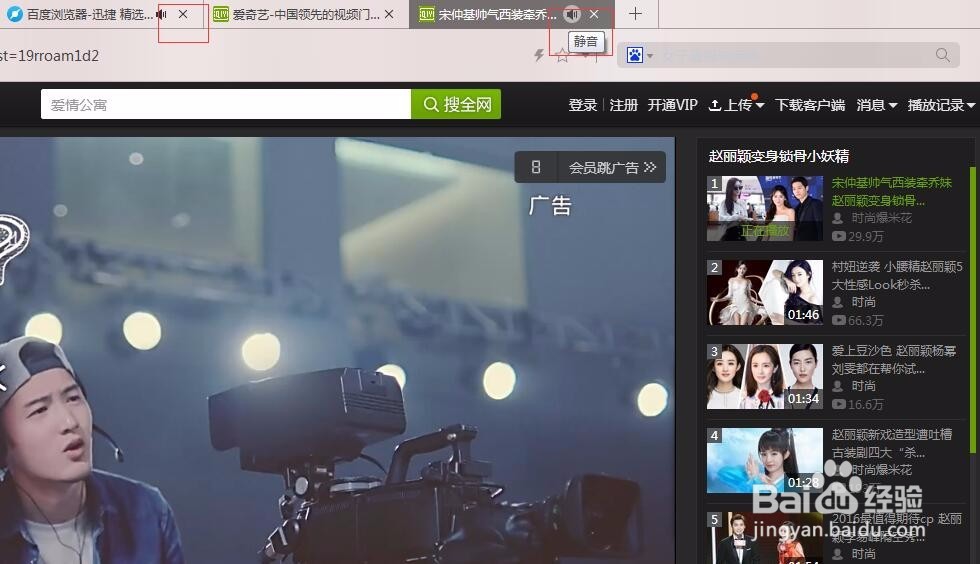Image resolution: width=980 pixels, height=564 pixels.
Task: Close the 爱奇艺-中国领先的视频 tab
Action: pos(389,14)
